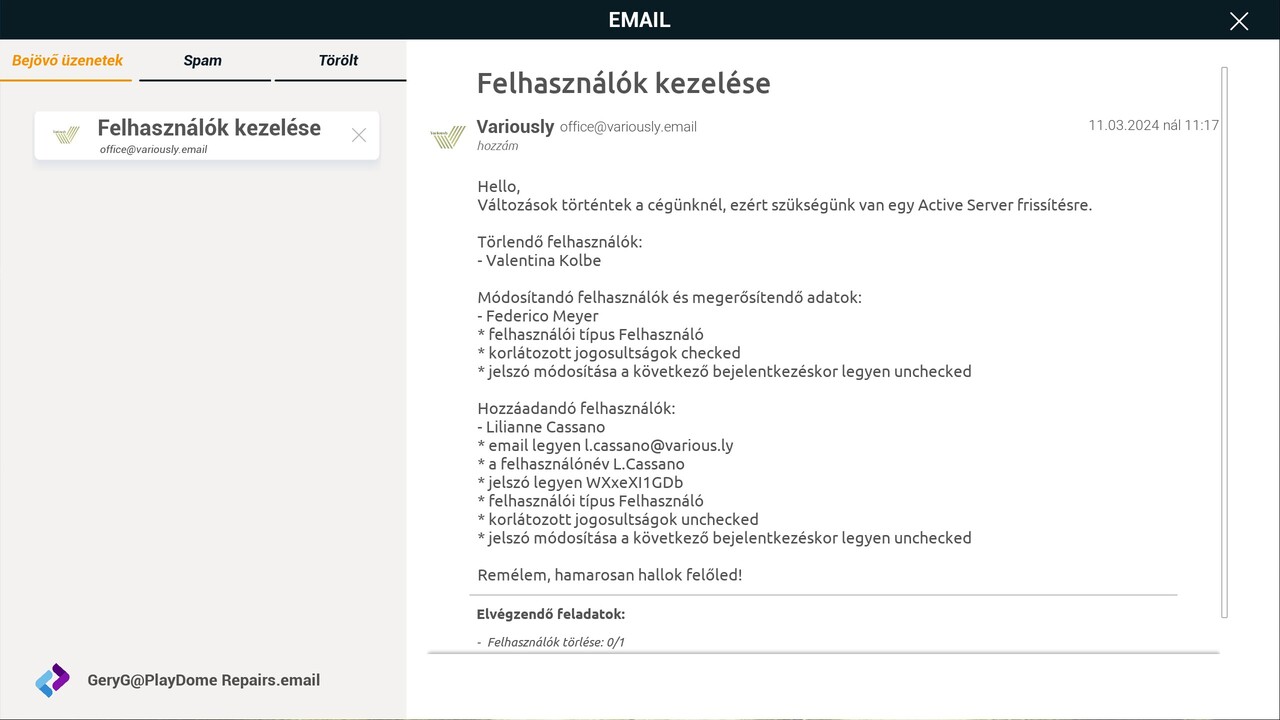The image size is (1280, 720).
Task: Click the 11.03.2024 timestamp of the email
Action: point(1153,125)
